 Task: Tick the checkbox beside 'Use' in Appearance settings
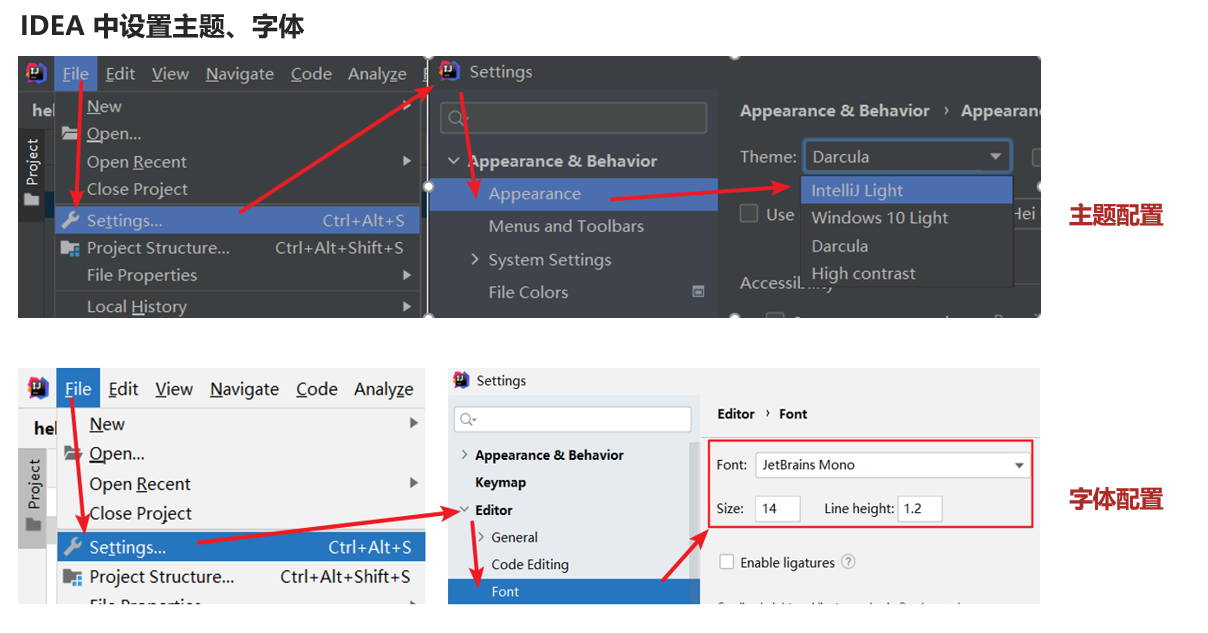coord(748,214)
